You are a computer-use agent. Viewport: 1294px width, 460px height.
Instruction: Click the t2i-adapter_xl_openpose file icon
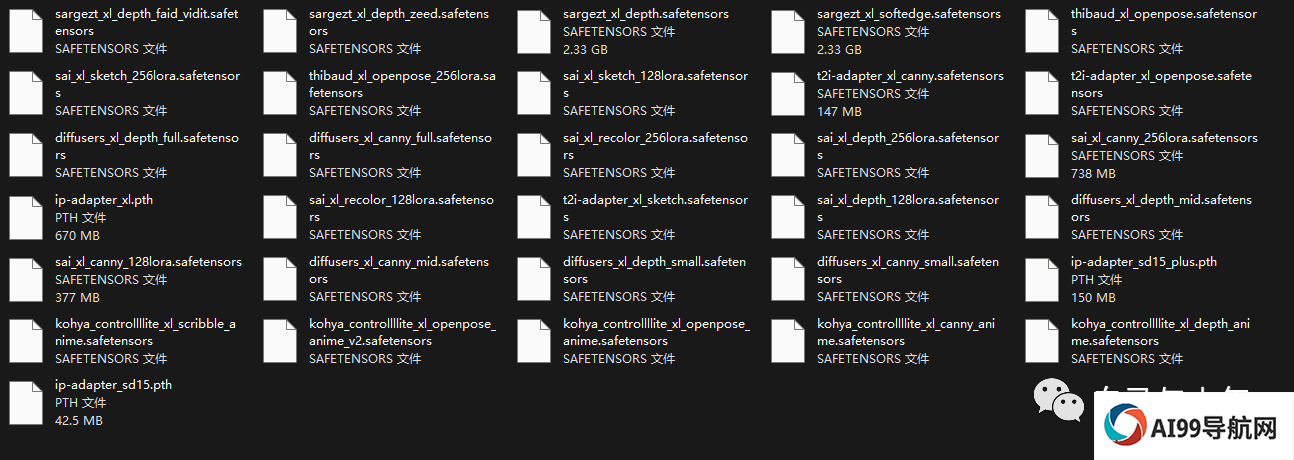(x=1042, y=93)
